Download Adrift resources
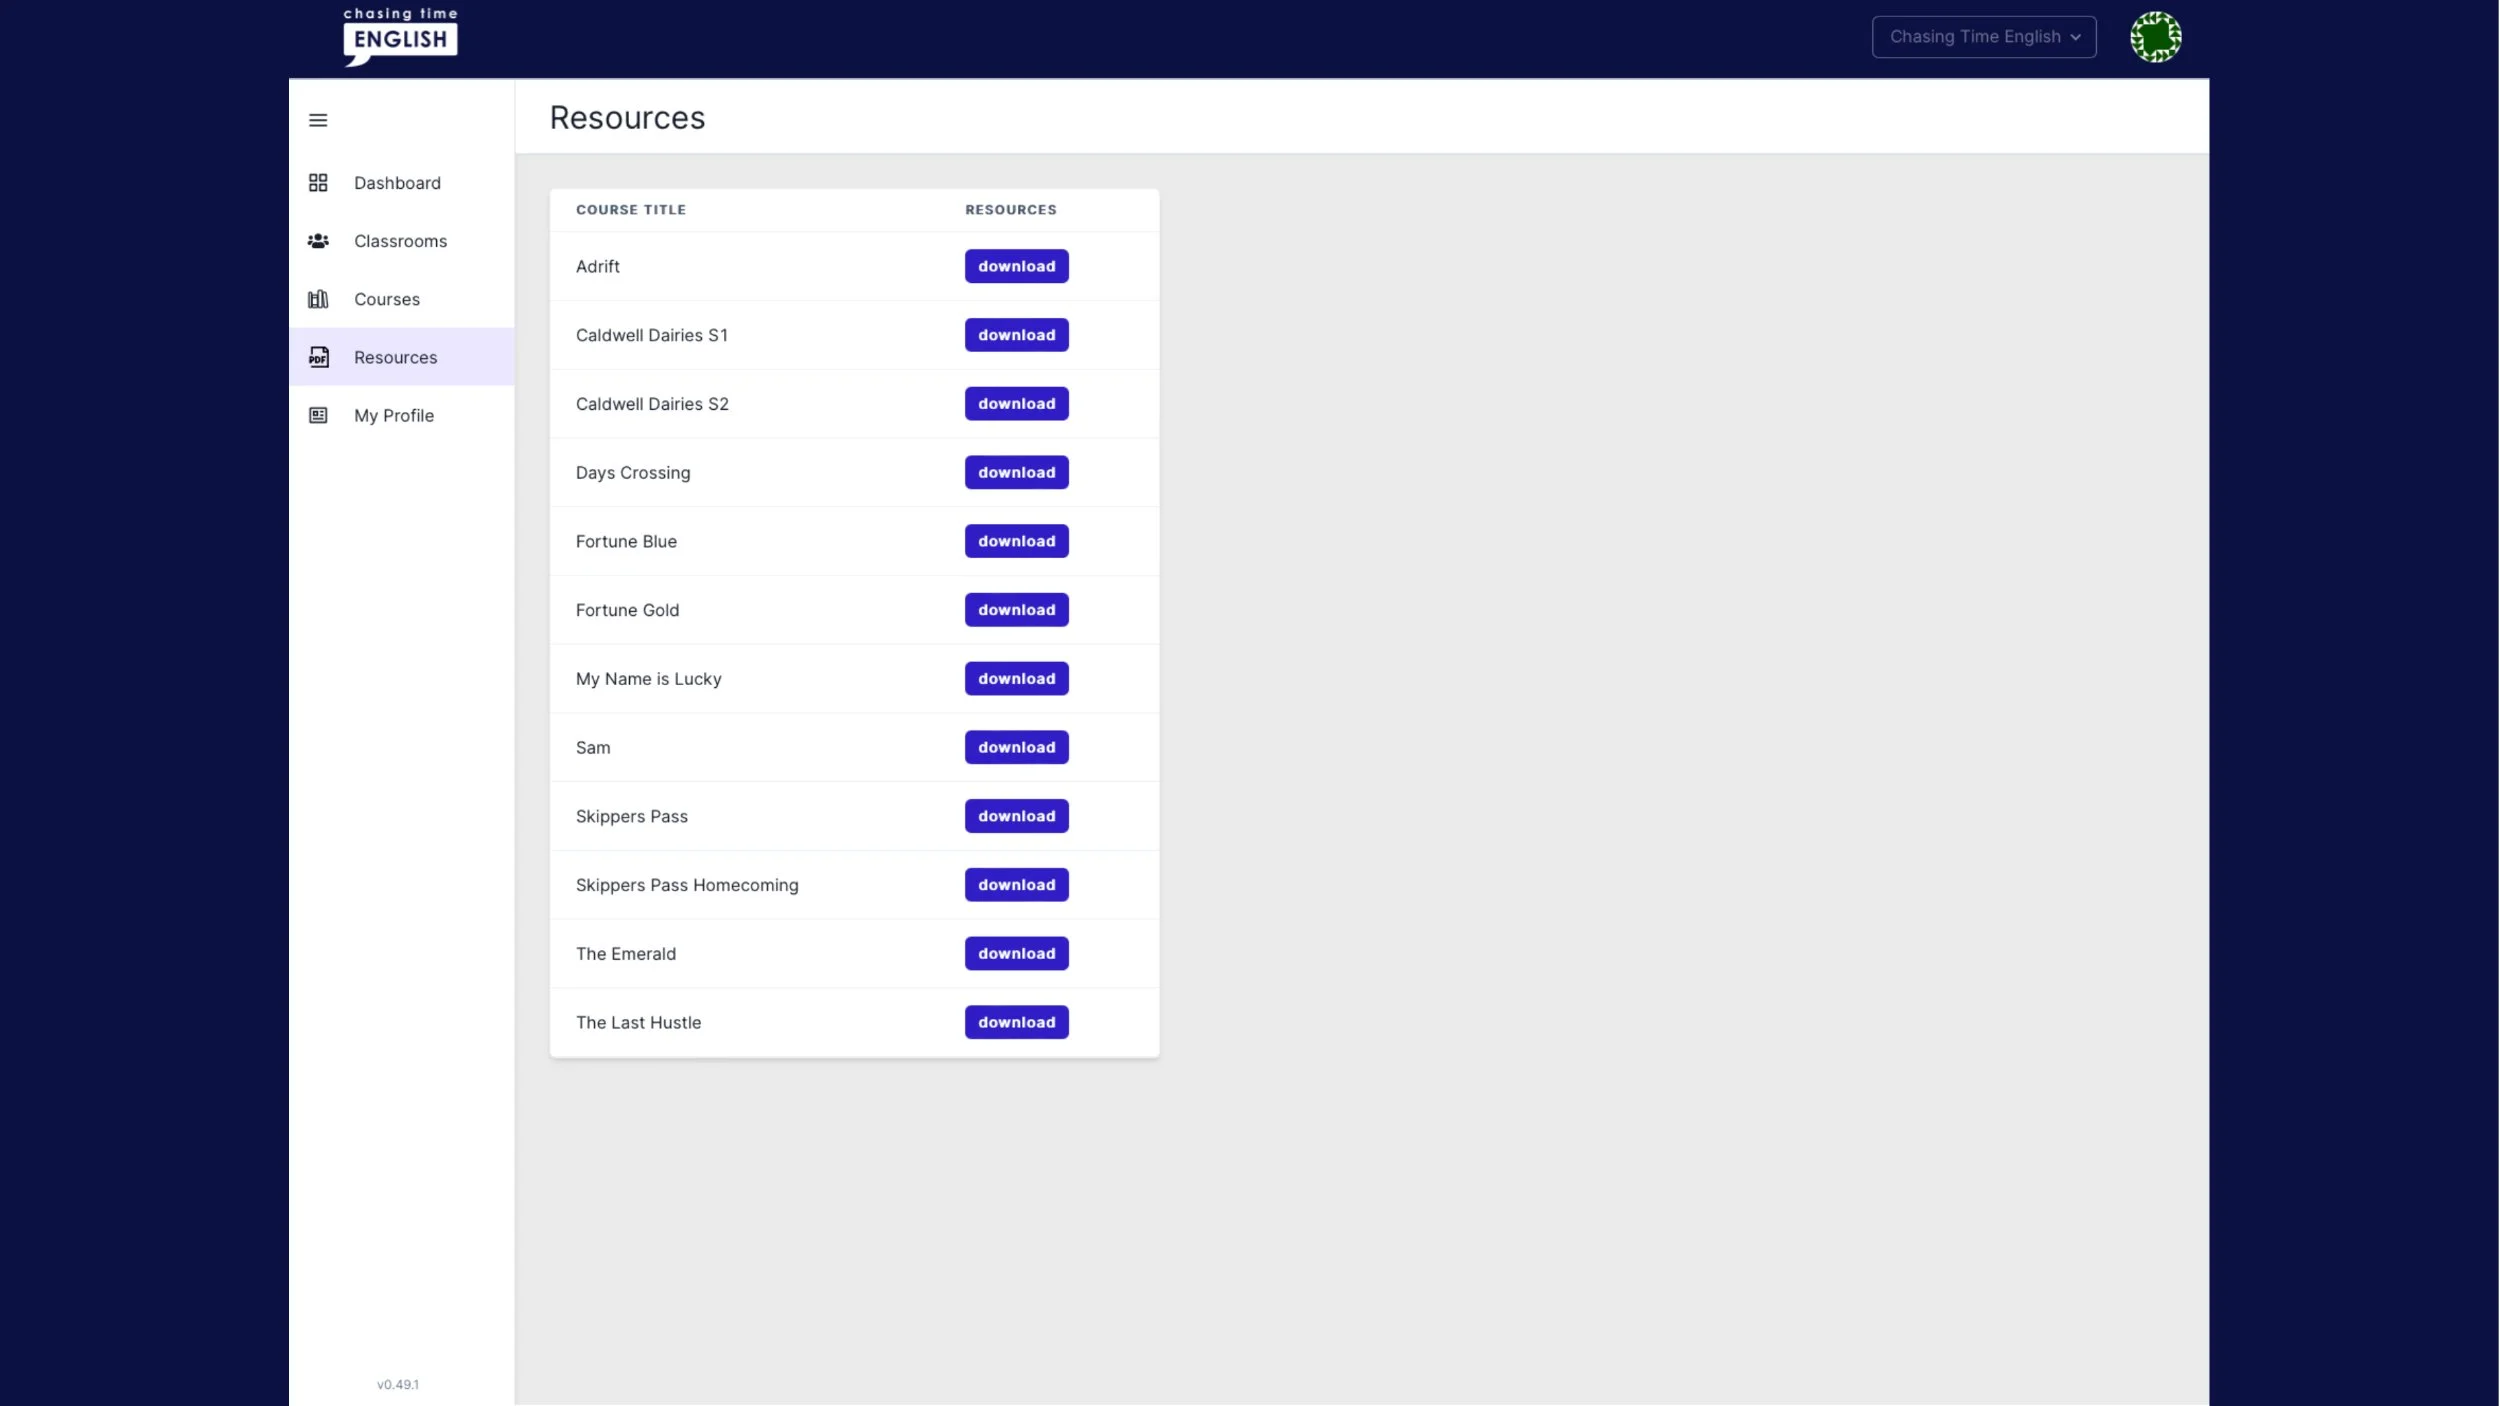 1016,266
